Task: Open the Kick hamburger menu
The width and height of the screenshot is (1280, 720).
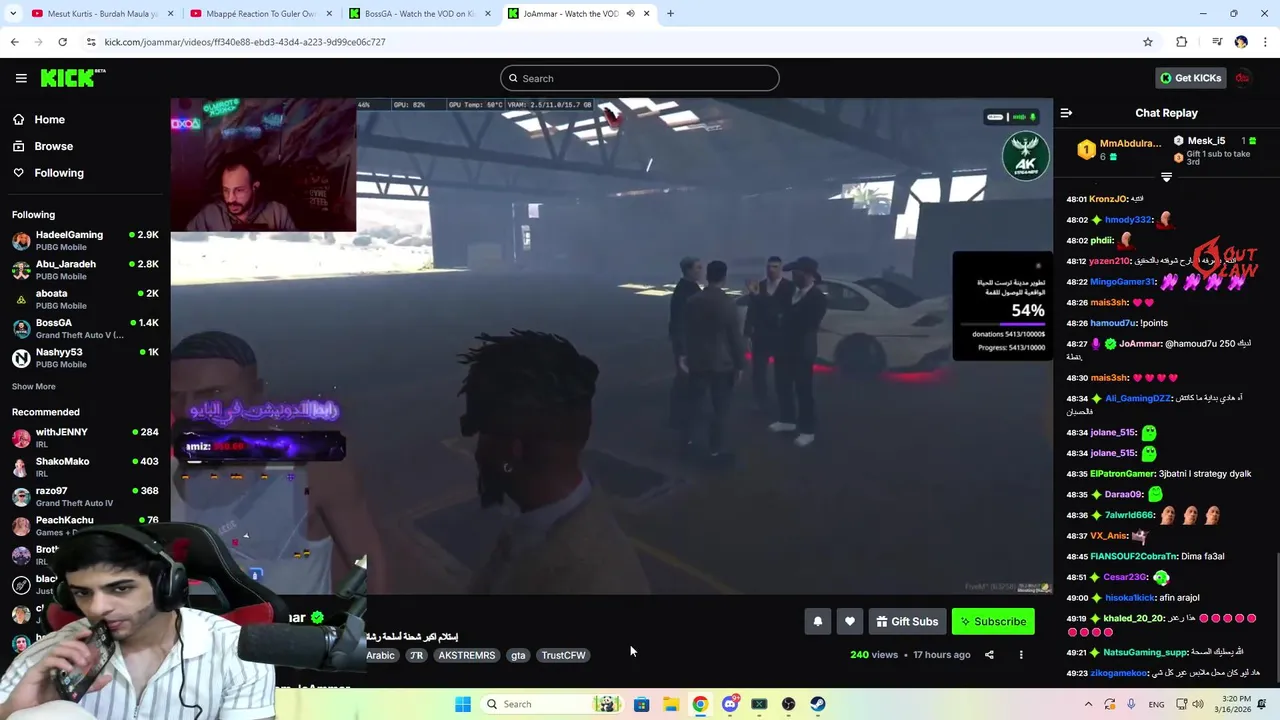Action: point(21,78)
